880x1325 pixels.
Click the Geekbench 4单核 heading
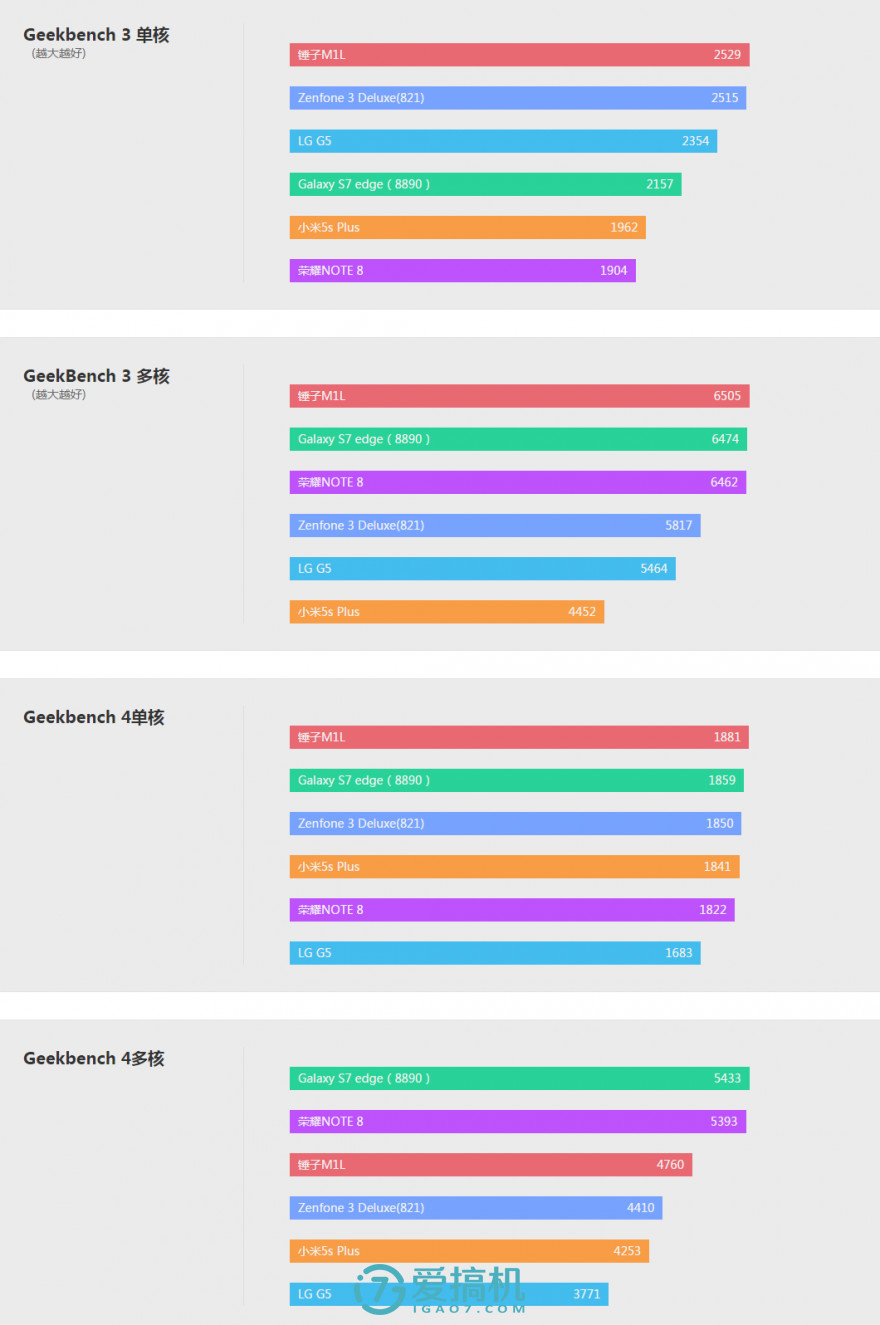94,717
